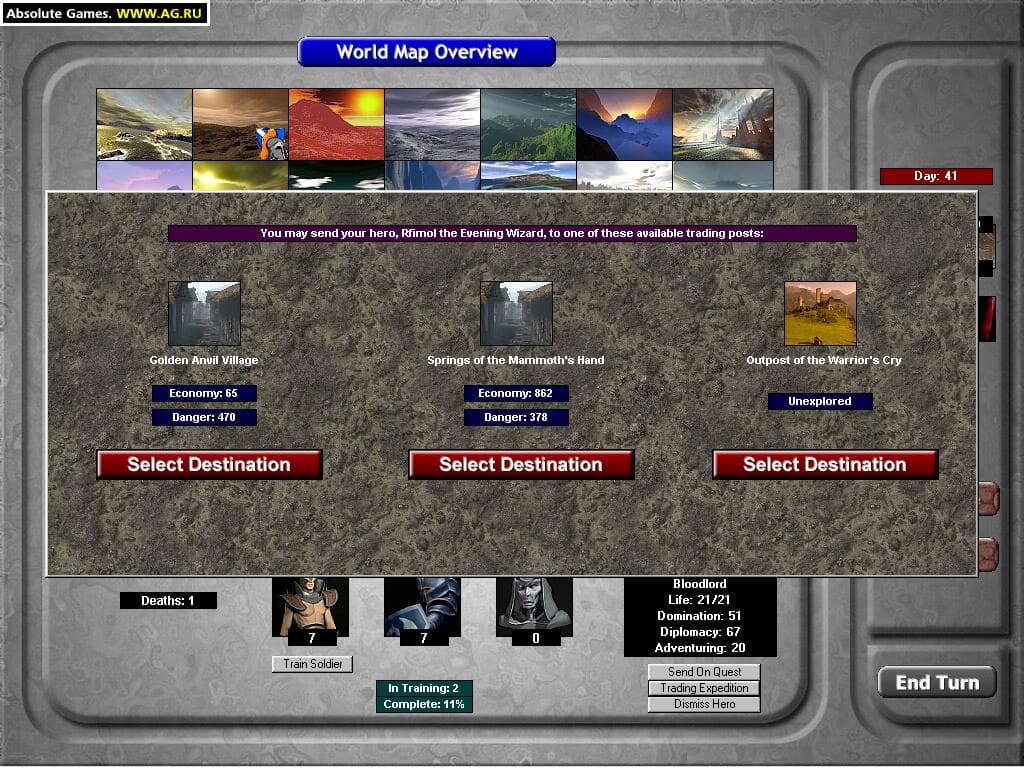The width and height of the screenshot is (1024, 768).
Task: Select the armored knight soldier portrait
Action: pos(422,605)
